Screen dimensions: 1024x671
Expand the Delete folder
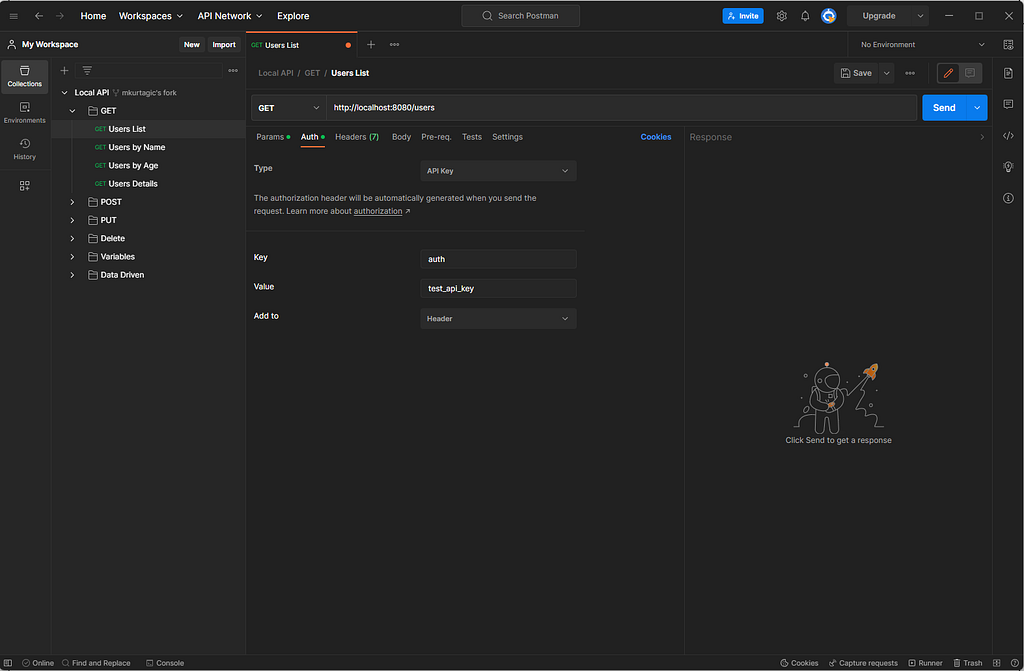[x=72, y=239]
